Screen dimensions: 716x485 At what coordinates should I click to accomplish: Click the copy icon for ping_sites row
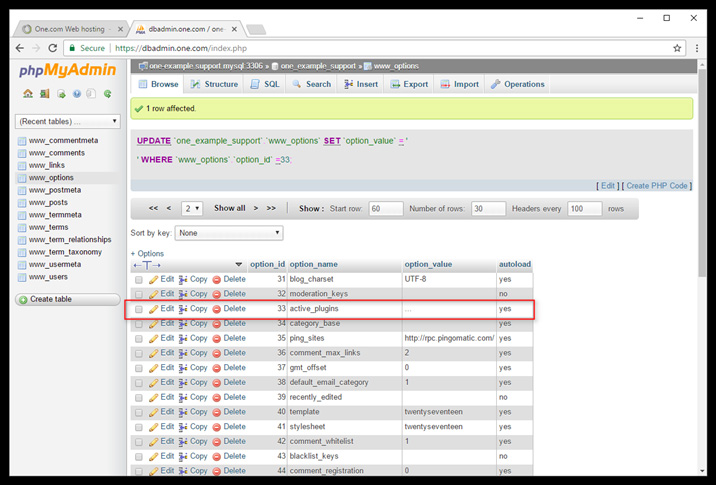[x=183, y=338]
